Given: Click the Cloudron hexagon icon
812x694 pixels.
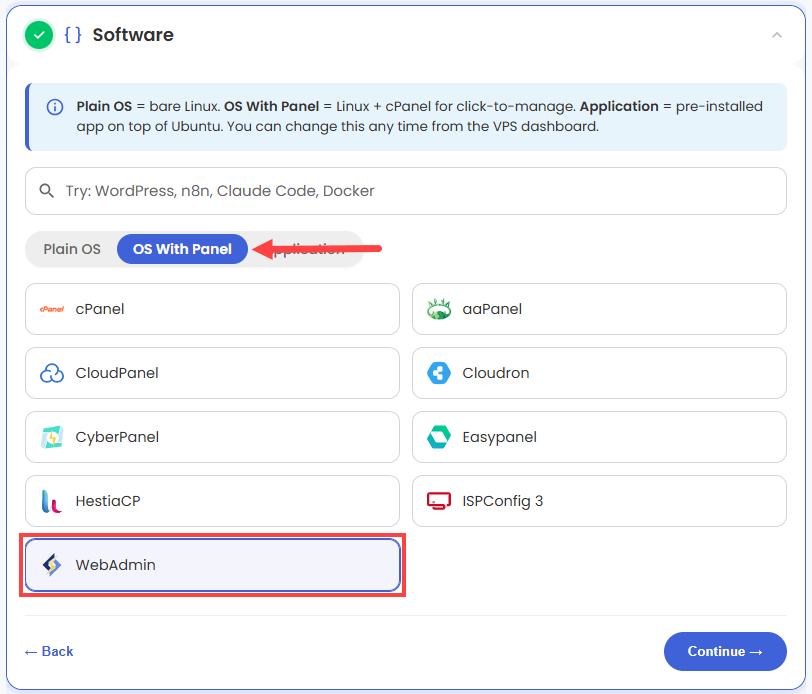Looking at the screenshot, I should 439,373.
